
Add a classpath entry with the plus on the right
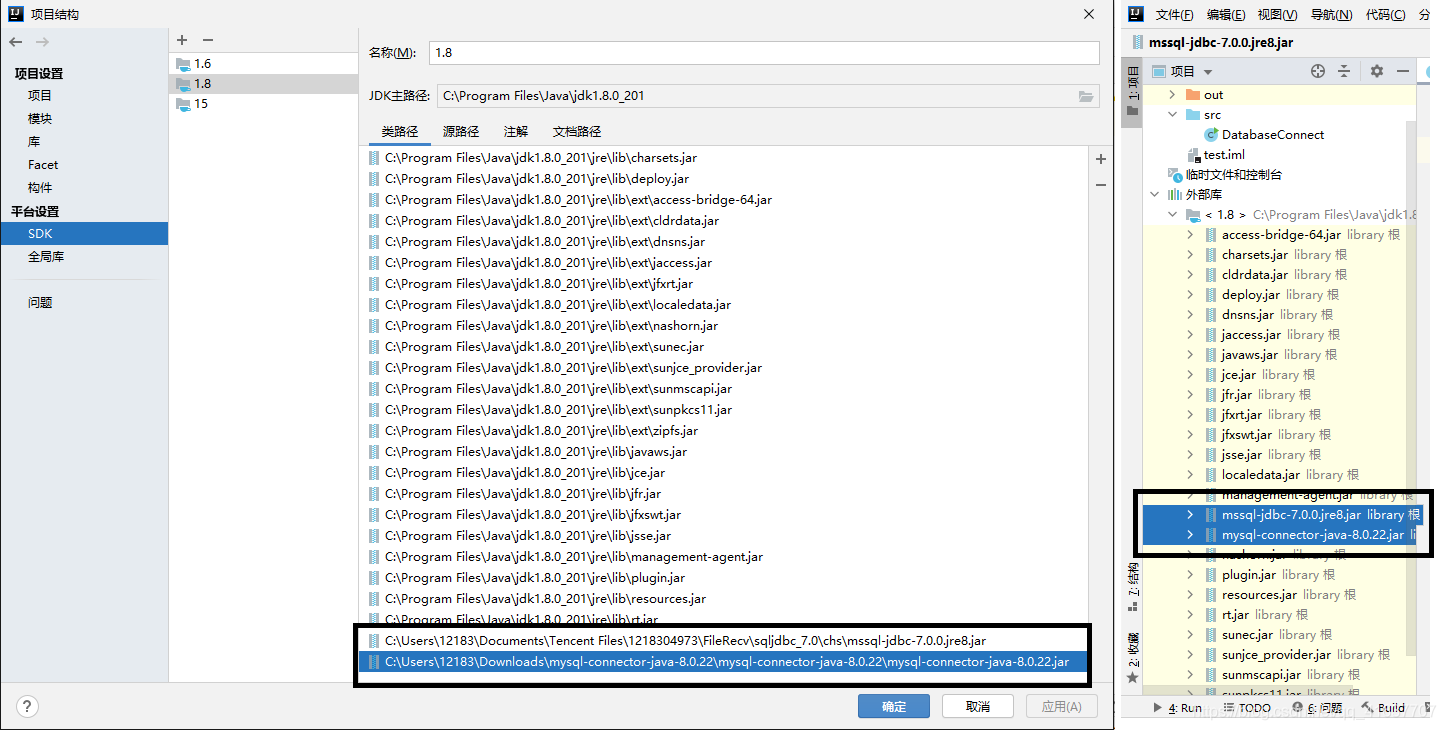coord(1101,159)
